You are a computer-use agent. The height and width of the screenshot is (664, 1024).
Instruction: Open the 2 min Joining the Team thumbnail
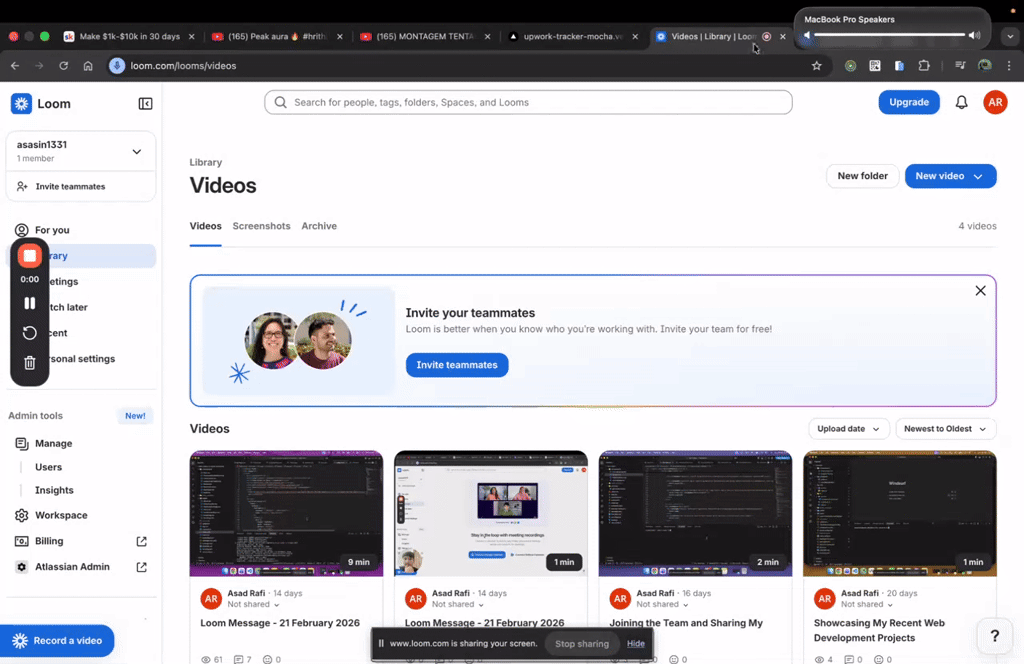tap(695, 513)
